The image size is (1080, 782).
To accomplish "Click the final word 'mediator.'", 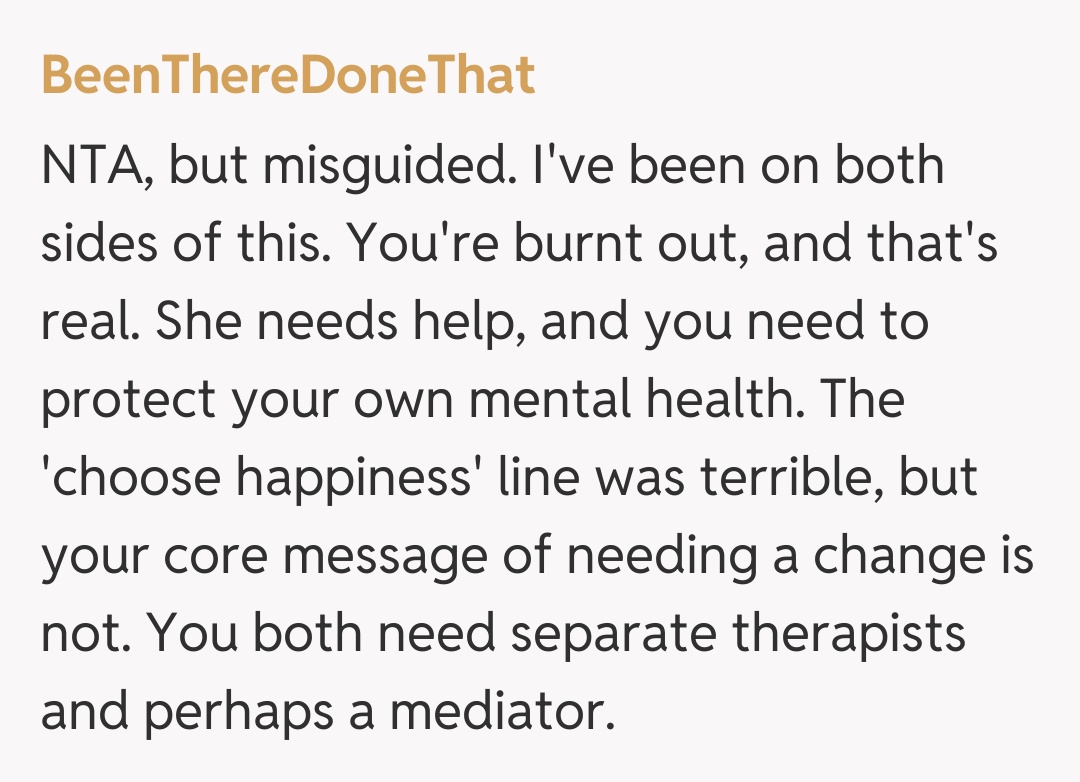I will click(500, 711).
